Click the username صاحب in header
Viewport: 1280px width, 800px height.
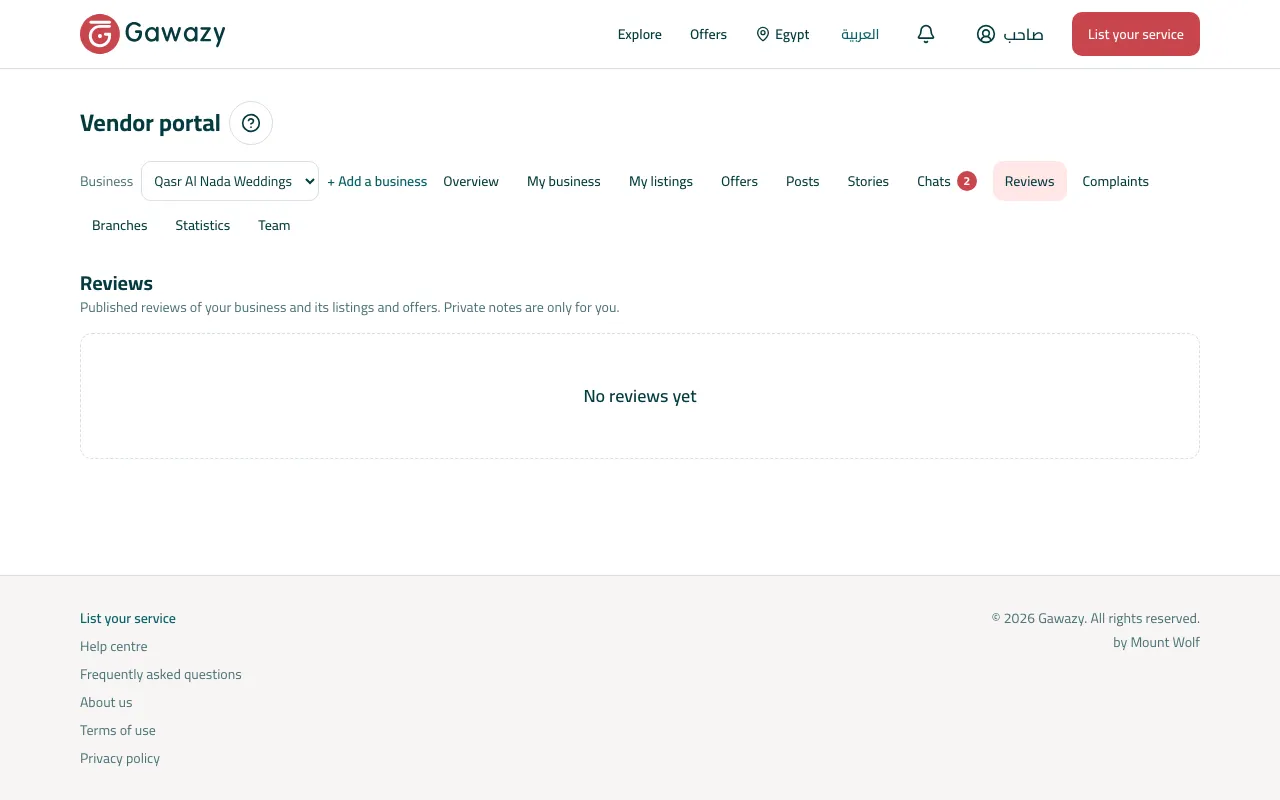tap(1023, 34)
